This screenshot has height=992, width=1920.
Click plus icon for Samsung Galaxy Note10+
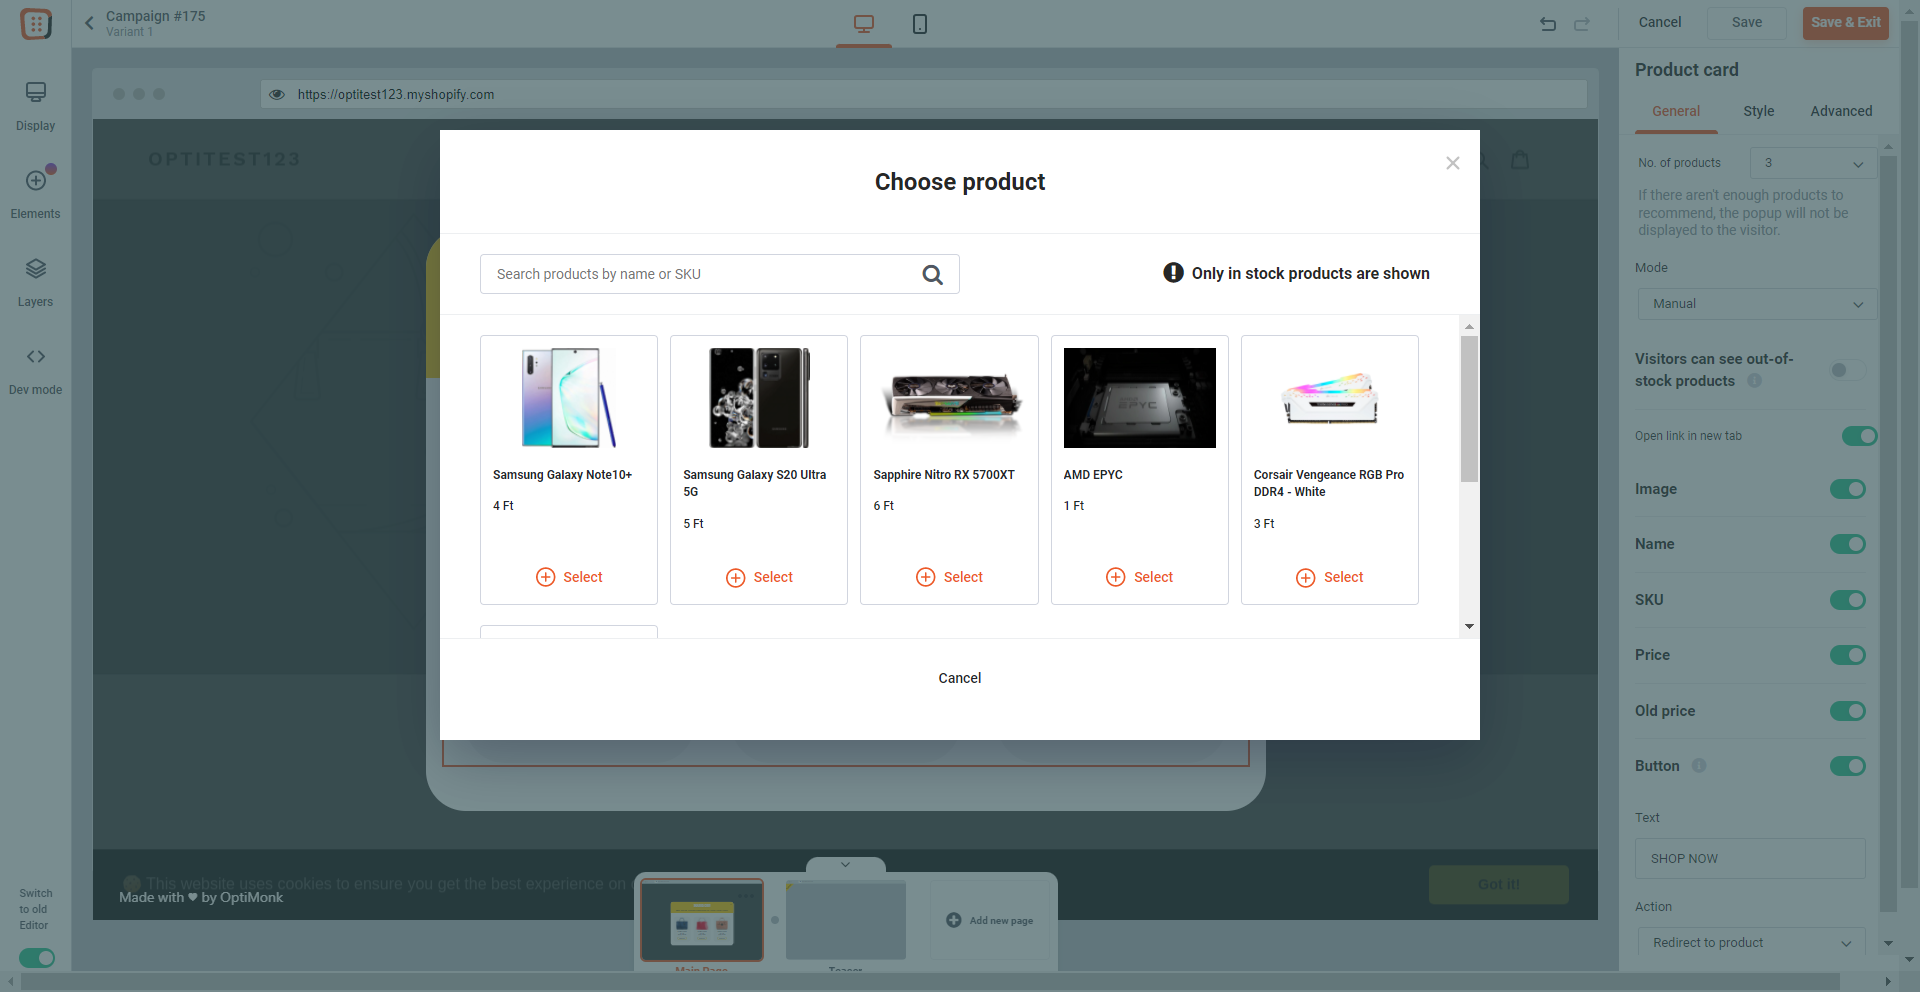click(545, 577)
